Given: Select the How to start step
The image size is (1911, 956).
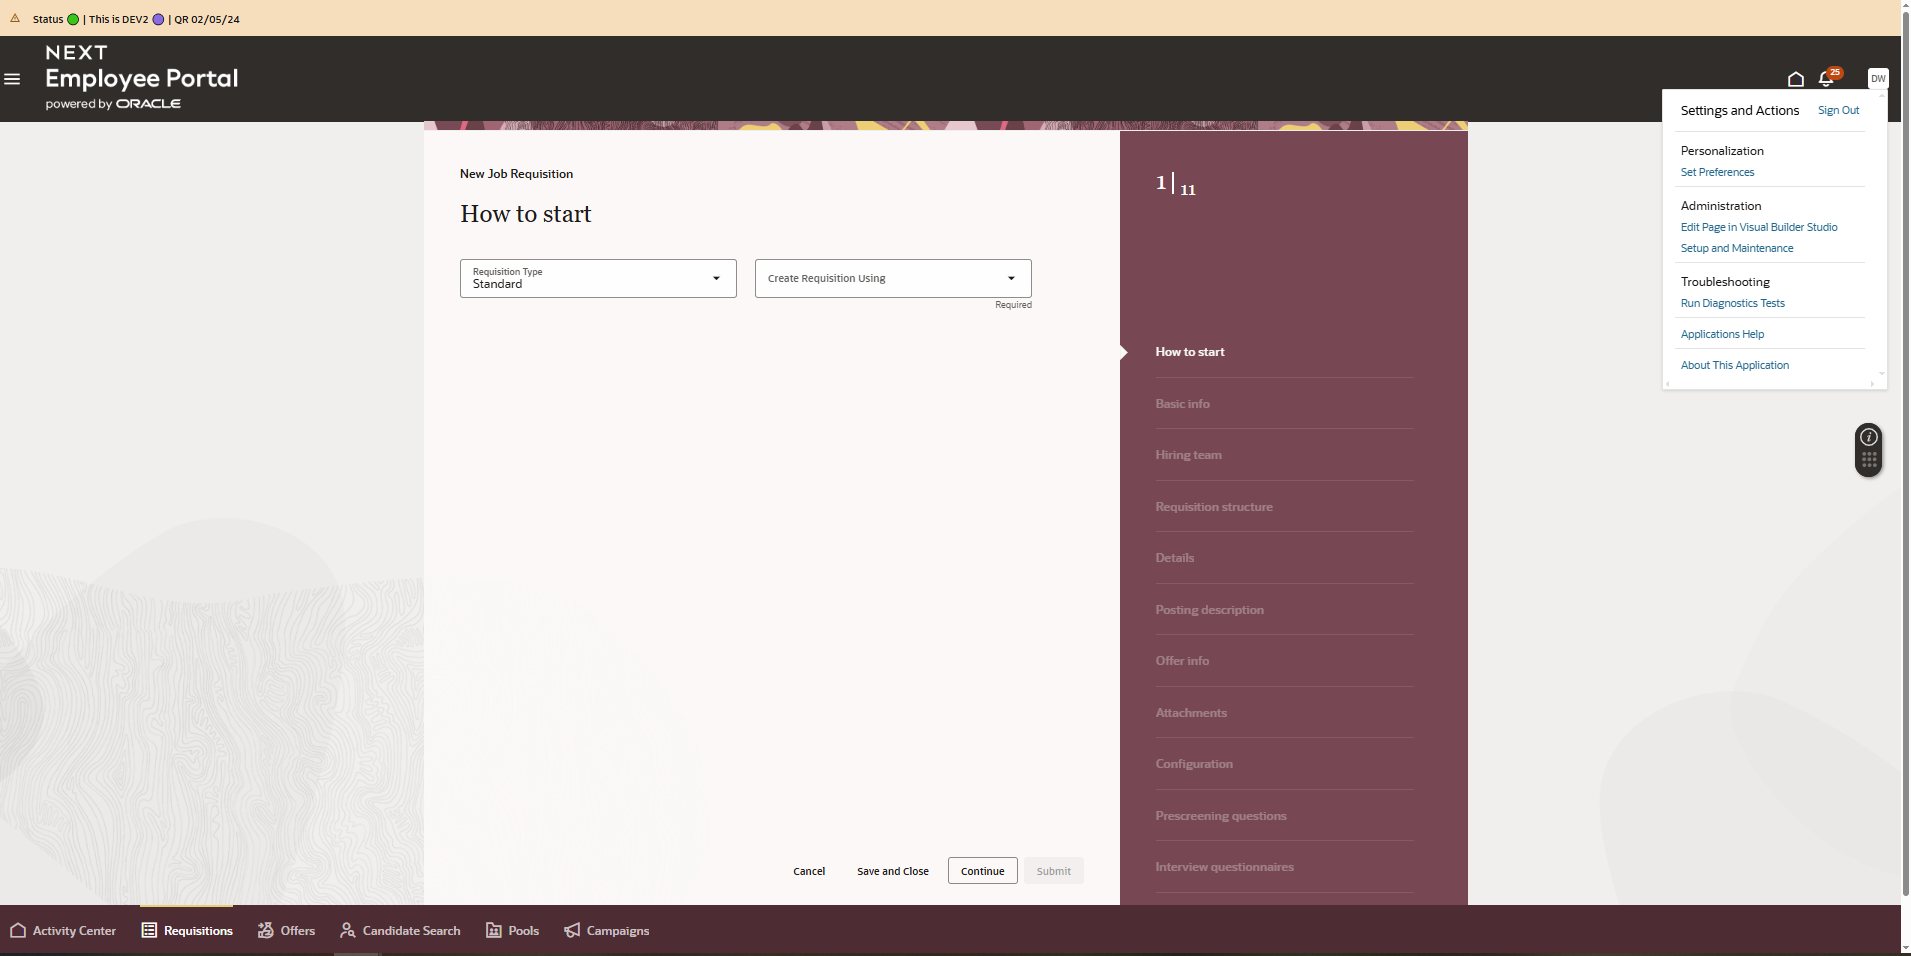Looking at the screenshot, I should (1190, 352).
